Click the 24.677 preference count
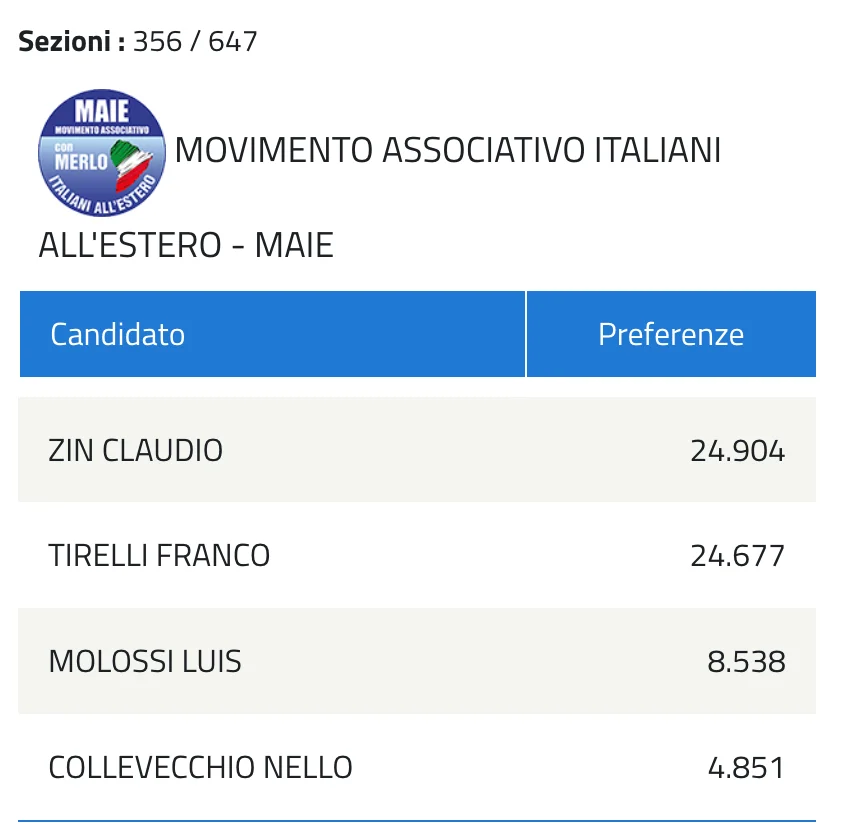 tap(737, 556)
